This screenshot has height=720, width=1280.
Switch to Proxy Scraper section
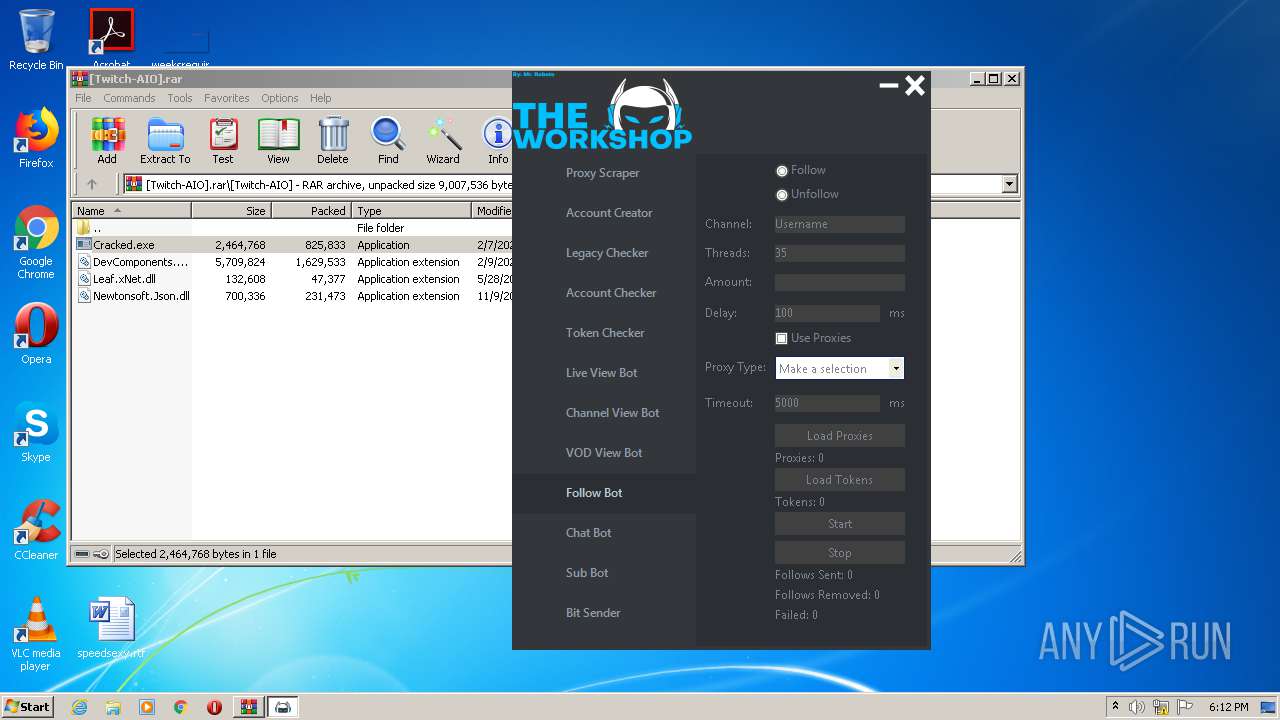coord(604,173)
